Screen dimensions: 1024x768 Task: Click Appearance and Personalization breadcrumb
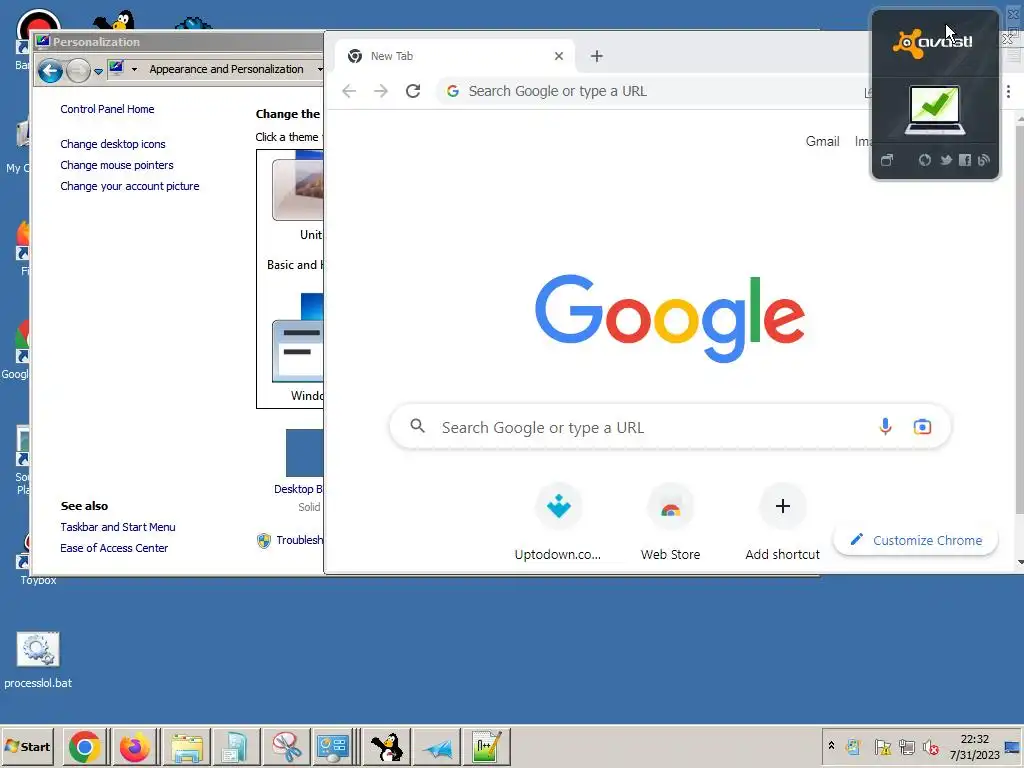click(226, 69)
